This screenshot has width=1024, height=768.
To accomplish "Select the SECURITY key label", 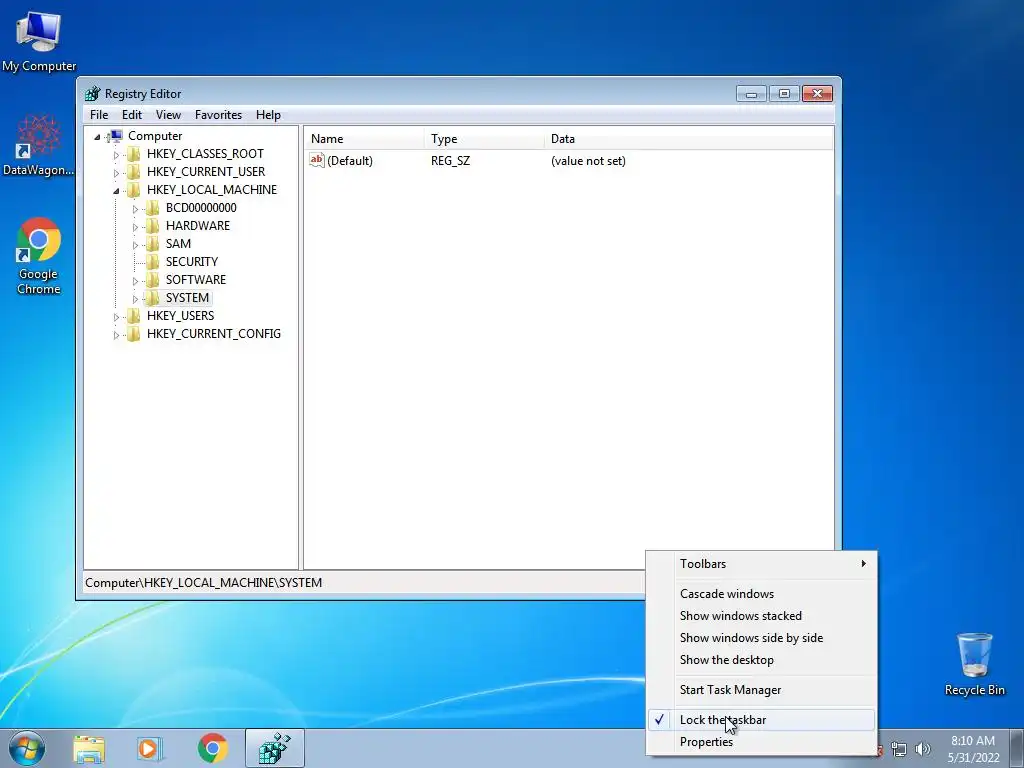I will 191,262.
